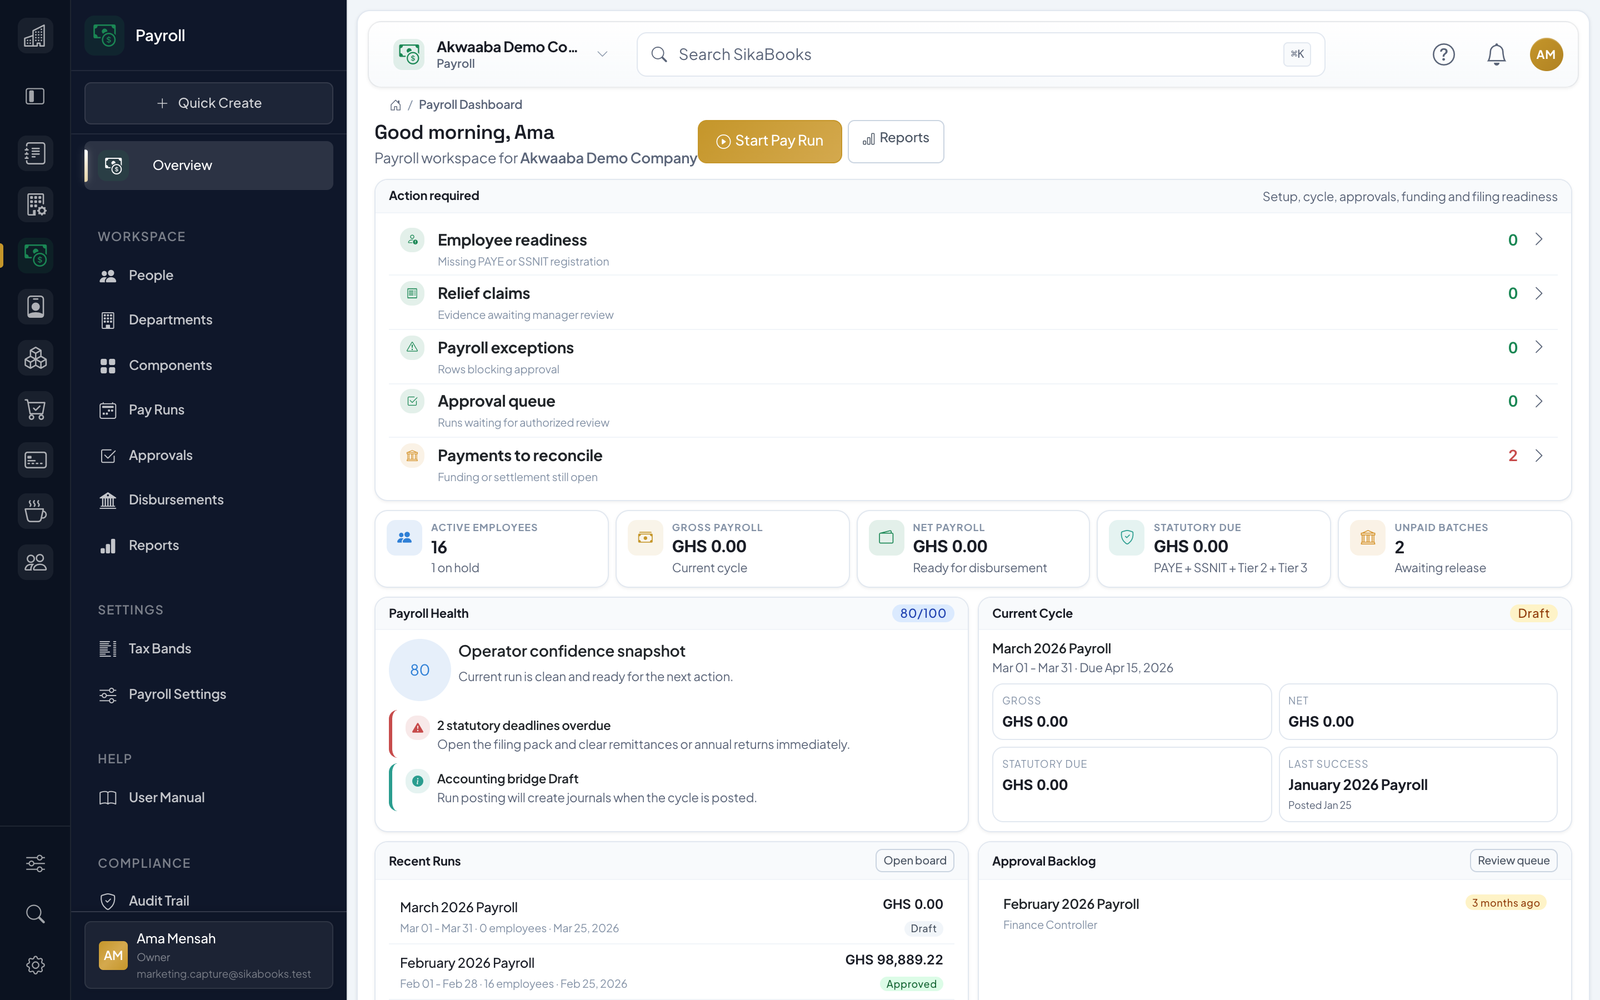Expand the Payroll exceptions row chevron
This screenshot has height=1000, width=1600.
tap(1539, 347)
